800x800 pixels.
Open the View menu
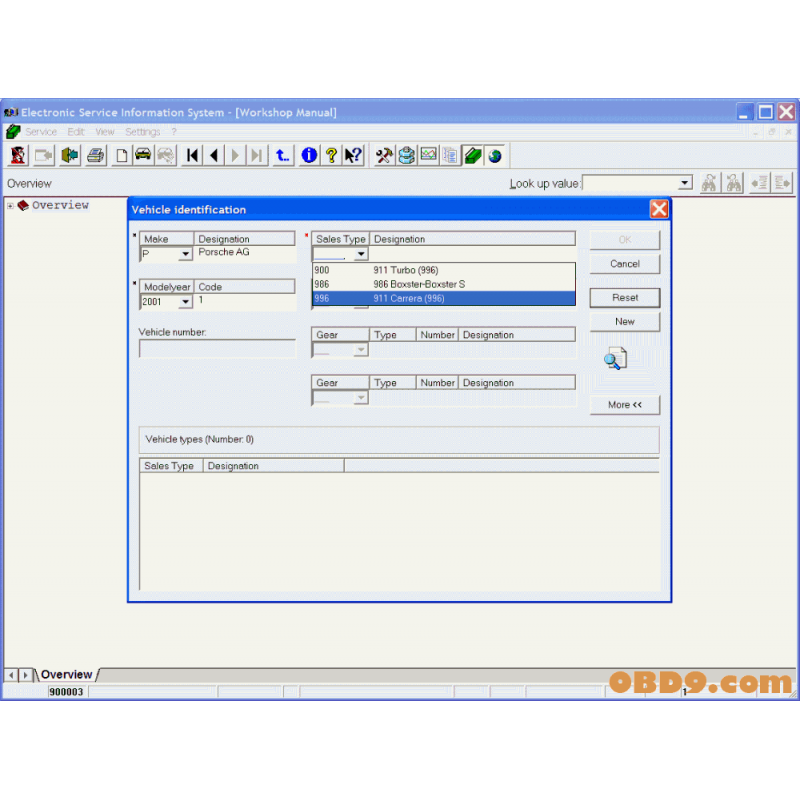[105, 132]
